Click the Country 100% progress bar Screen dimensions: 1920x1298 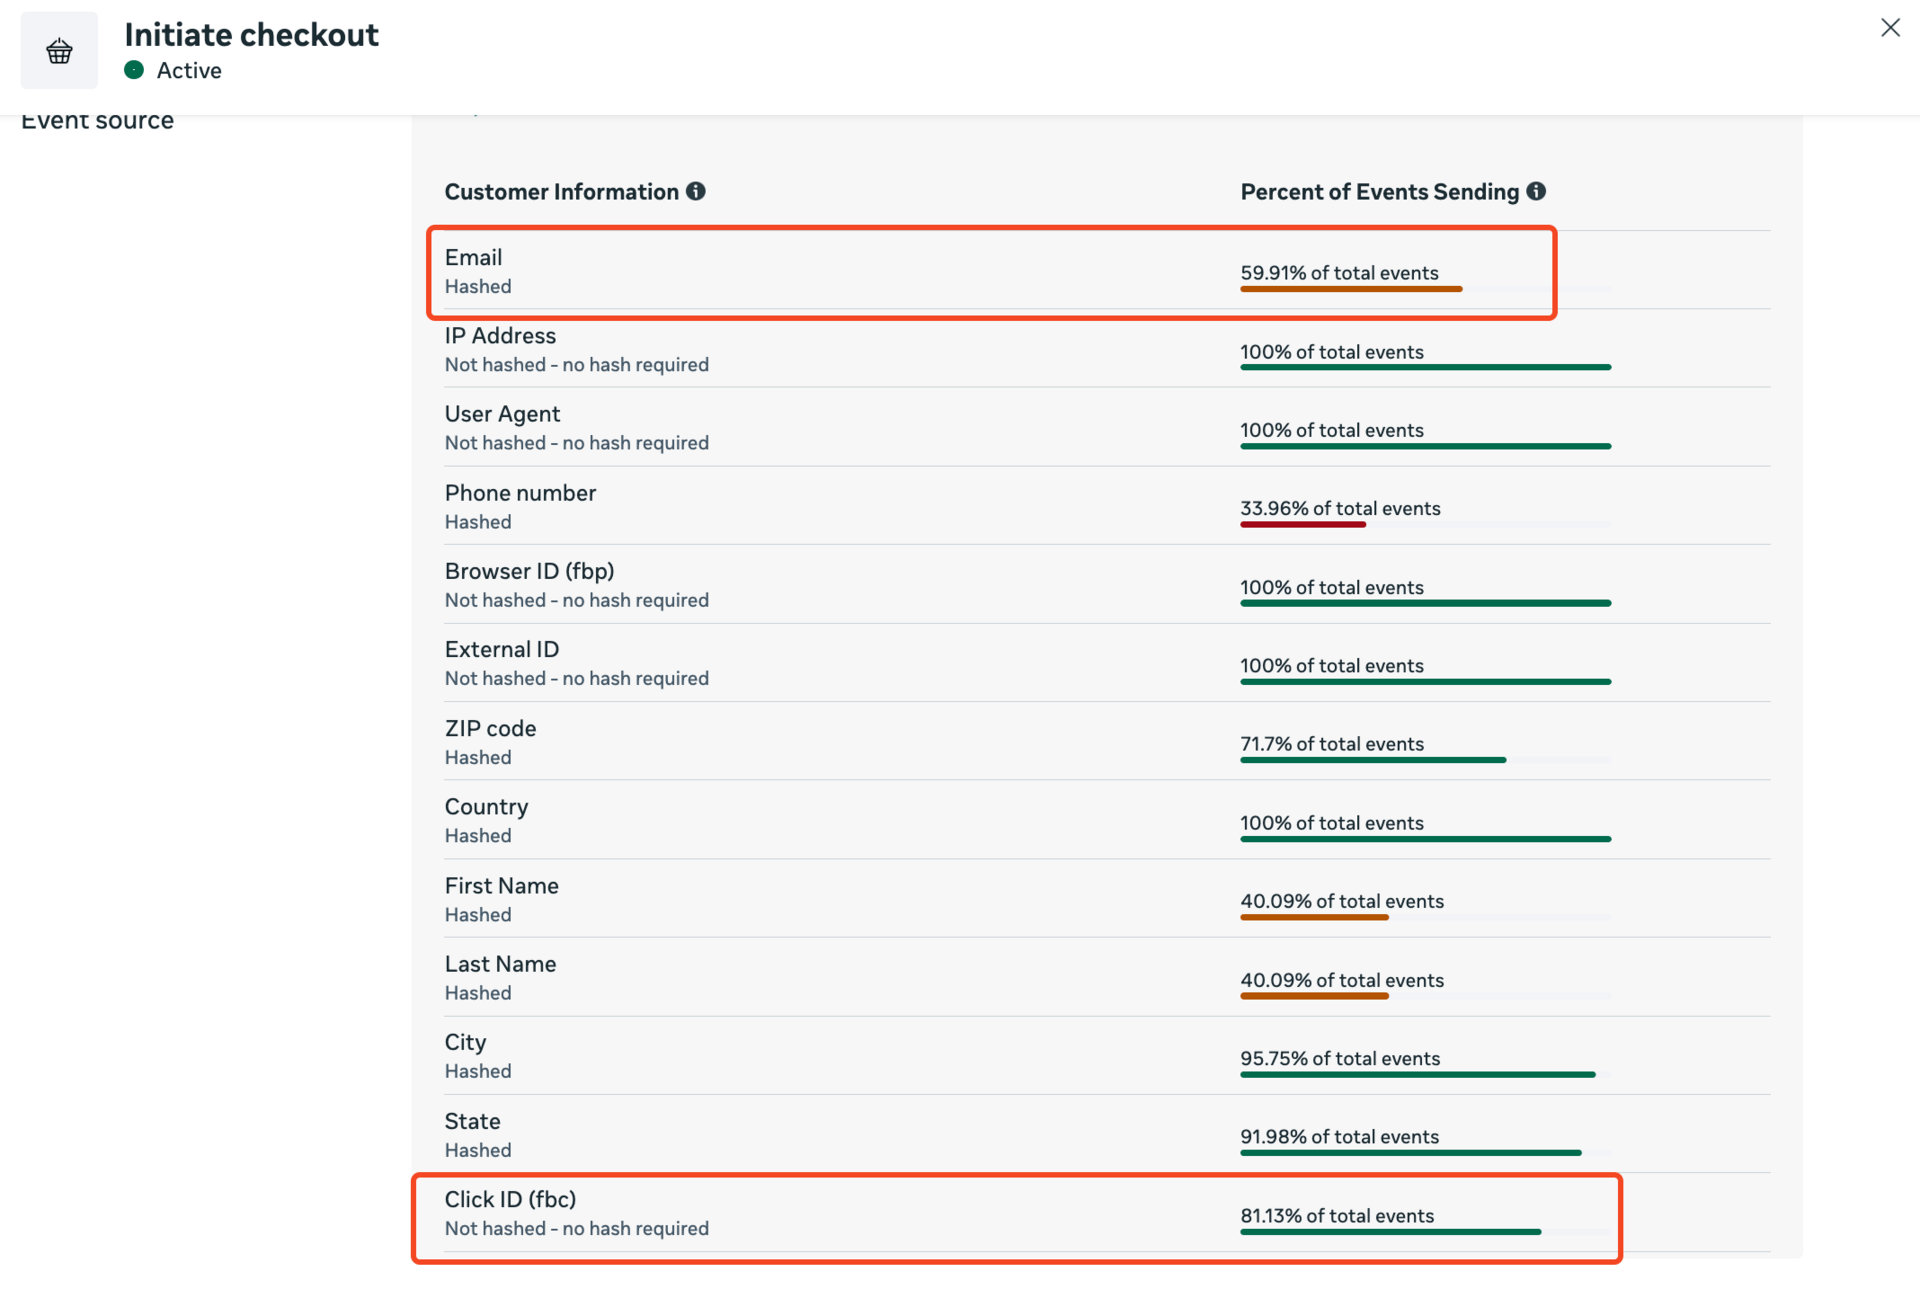click(1425, 839)
